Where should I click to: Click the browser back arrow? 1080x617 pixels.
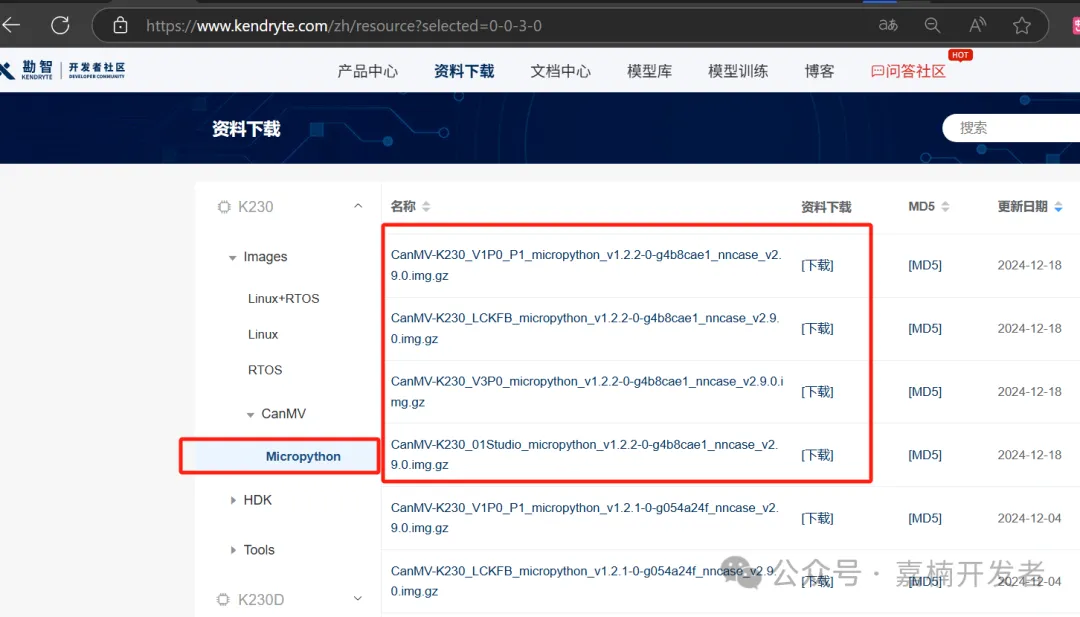tap(12, 25)
